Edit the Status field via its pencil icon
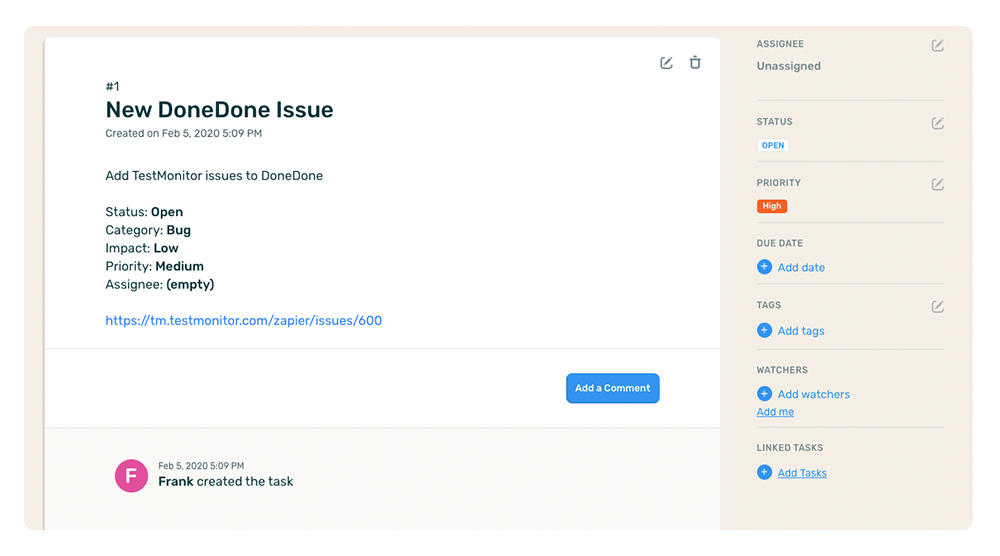This screenshot has width=1000, height=556. (938, 123)
